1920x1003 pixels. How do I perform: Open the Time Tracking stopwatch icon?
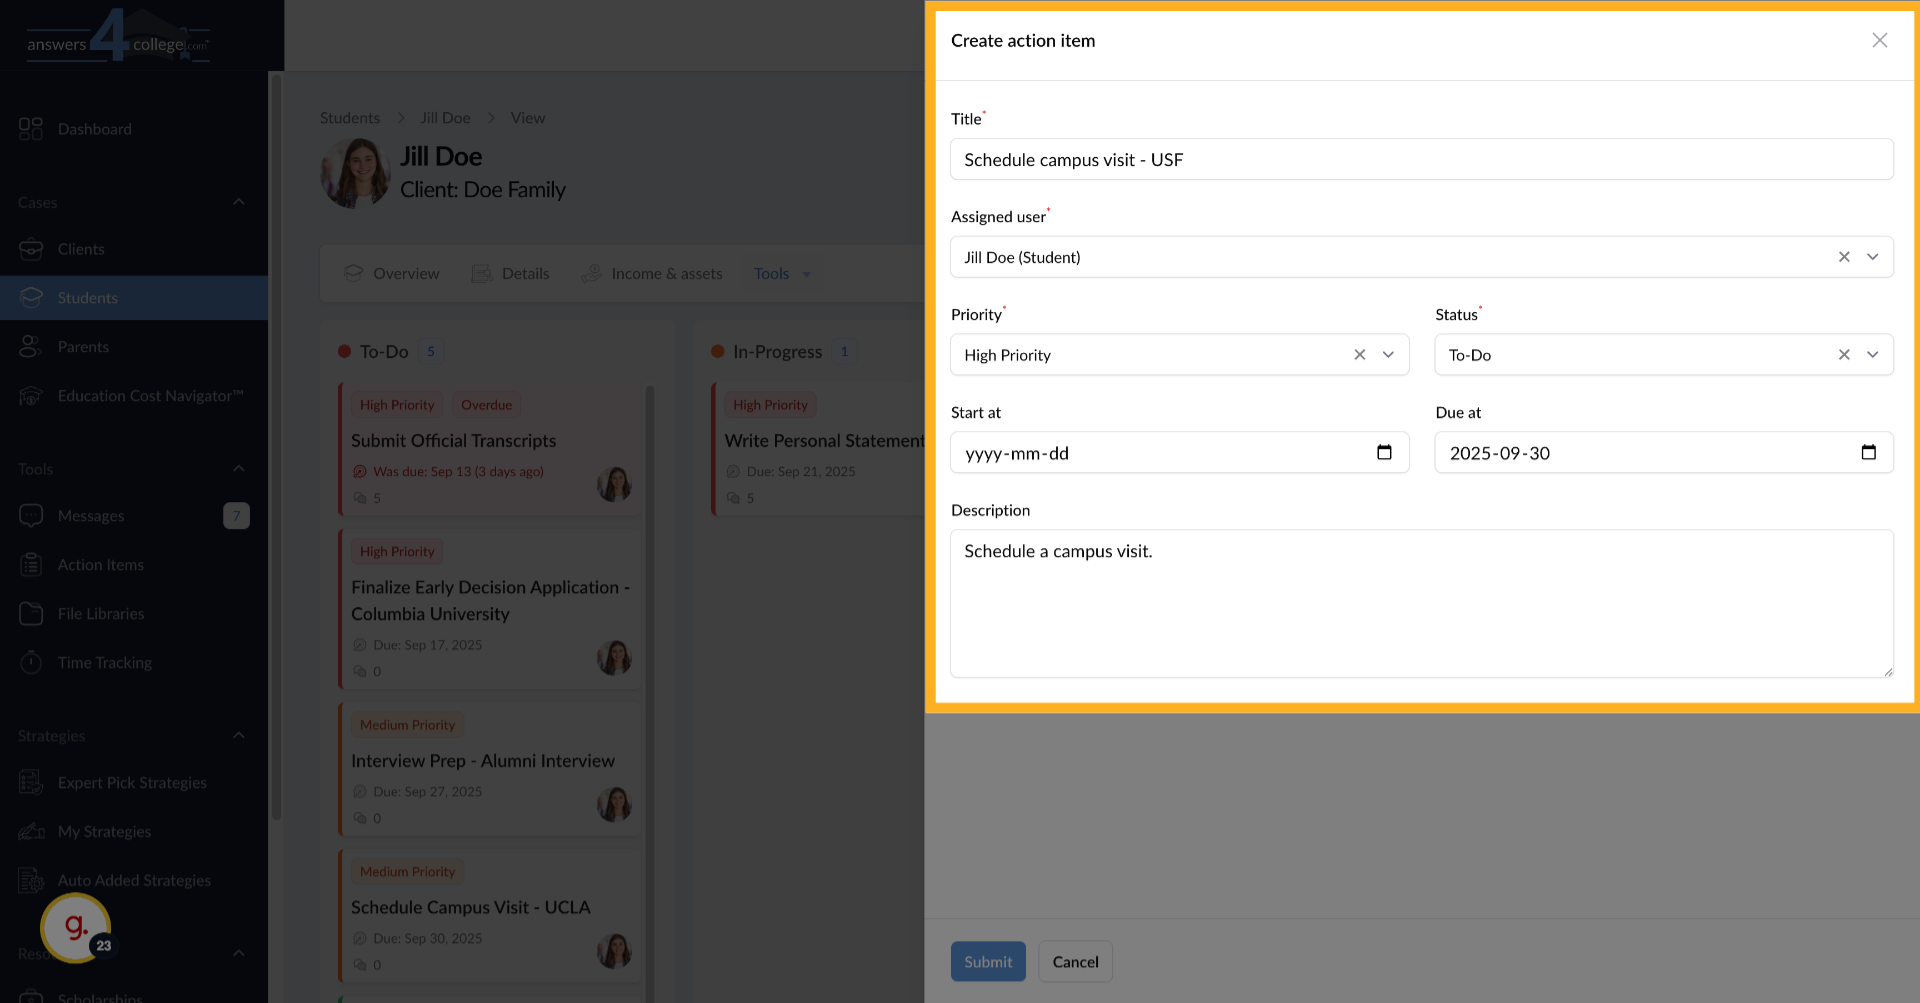coord(31,662)
